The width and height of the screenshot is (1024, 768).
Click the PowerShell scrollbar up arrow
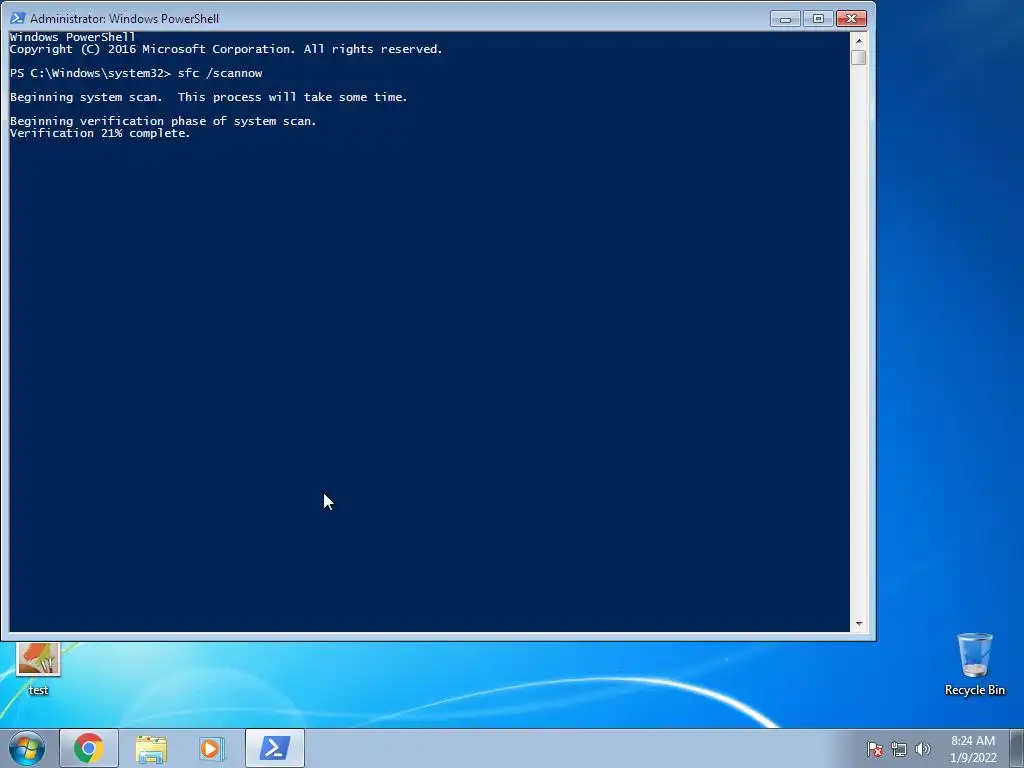[859, 40]
